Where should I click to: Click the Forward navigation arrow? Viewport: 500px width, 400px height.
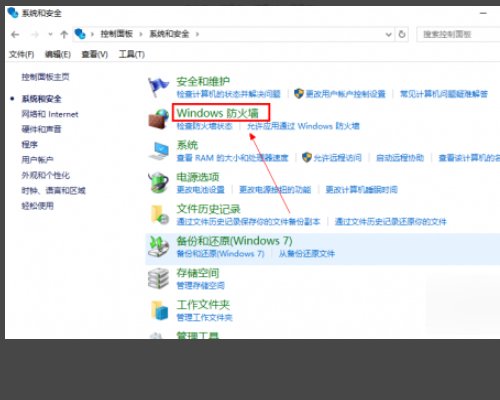pos(35,34)
